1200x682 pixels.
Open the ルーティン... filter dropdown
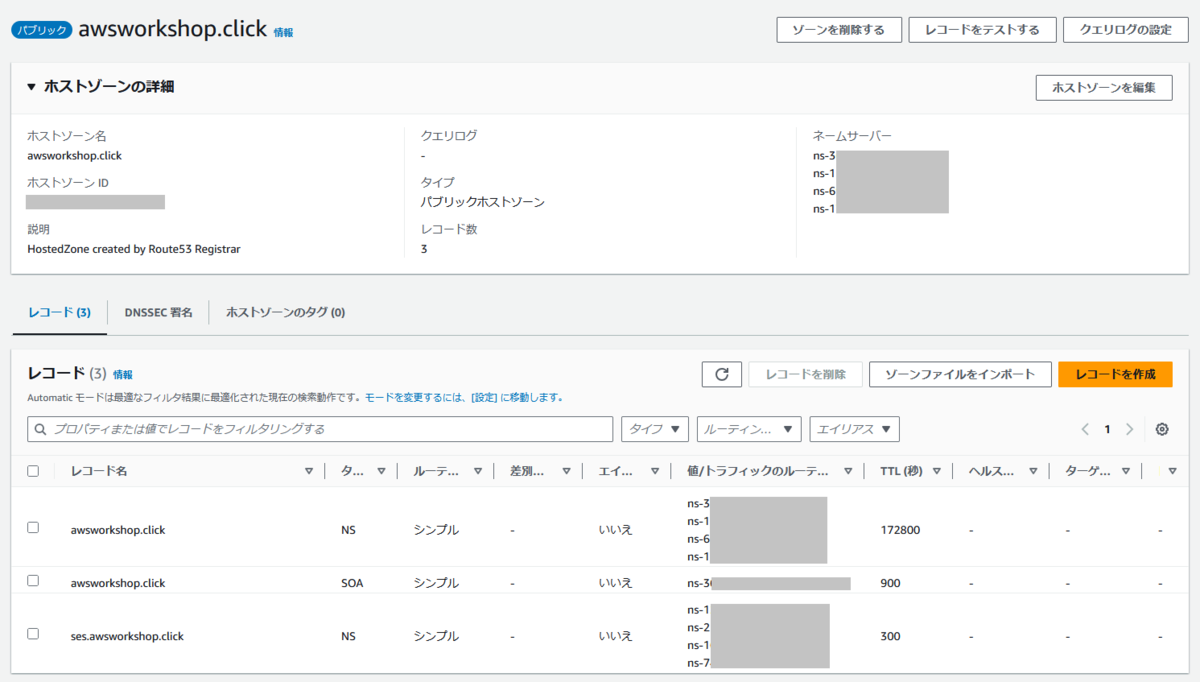pyautogui.click(x=749, y=429)
